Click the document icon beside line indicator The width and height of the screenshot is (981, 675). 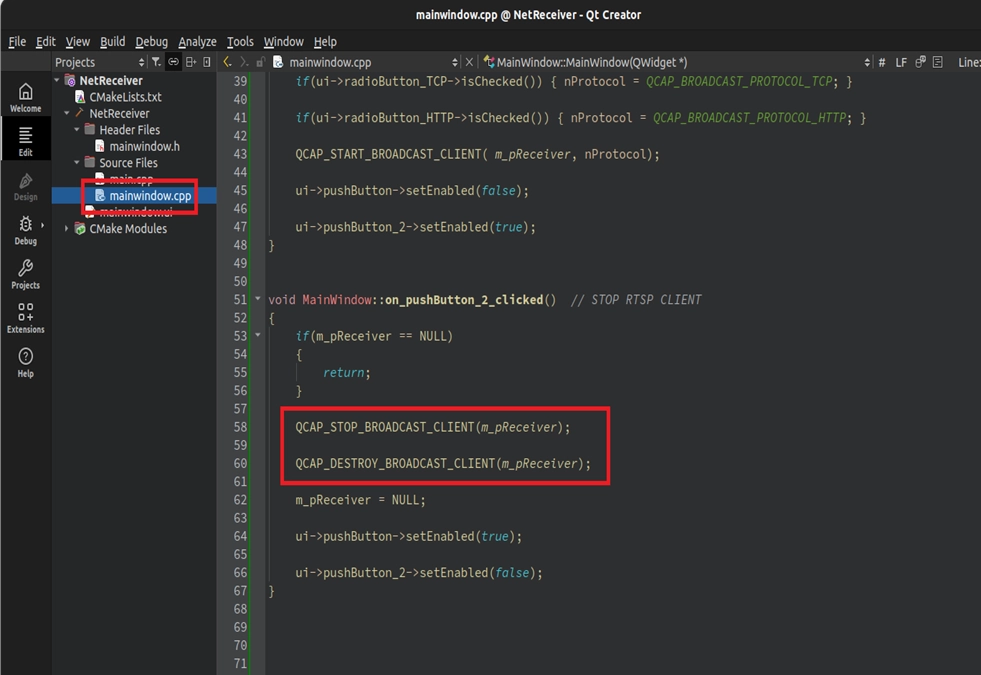click(x=937, y=61)
